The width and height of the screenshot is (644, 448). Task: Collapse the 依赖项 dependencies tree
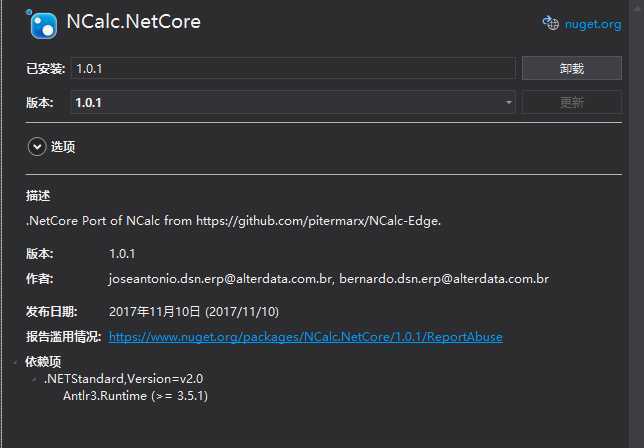pyautogui.click(x=15, y=362)
